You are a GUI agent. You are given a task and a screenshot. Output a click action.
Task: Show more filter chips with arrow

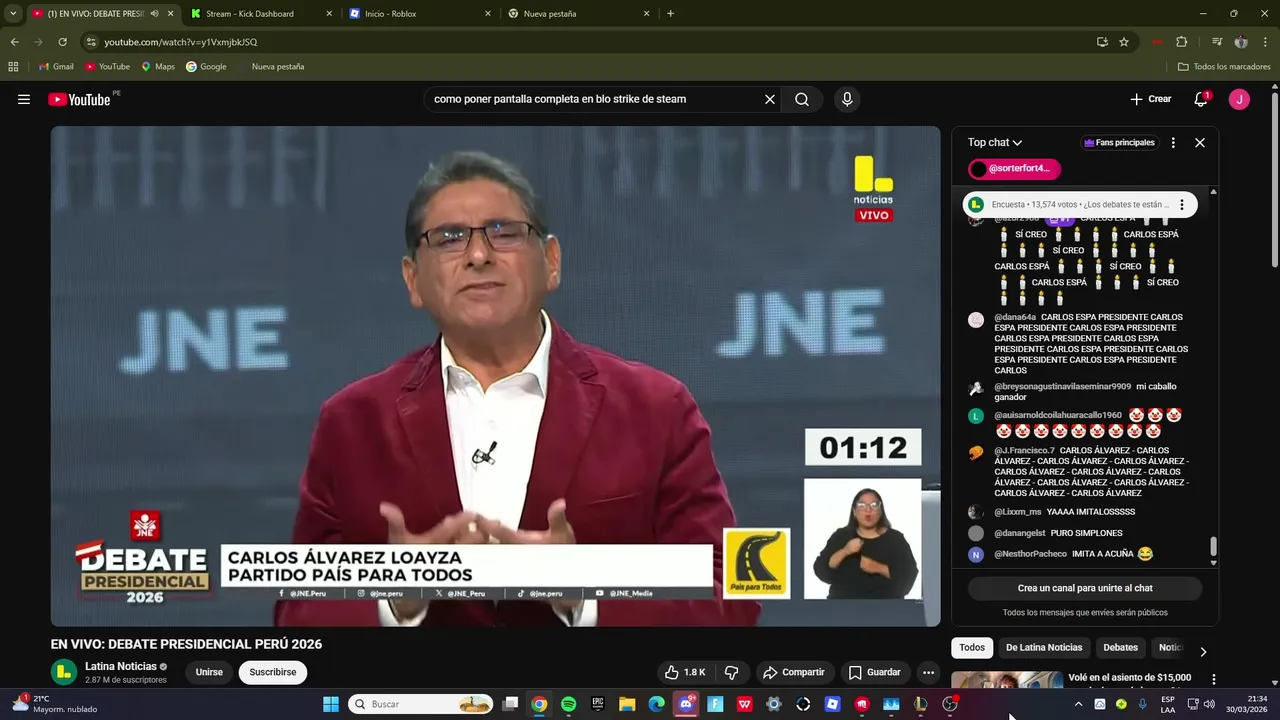tap(1203, 652)
